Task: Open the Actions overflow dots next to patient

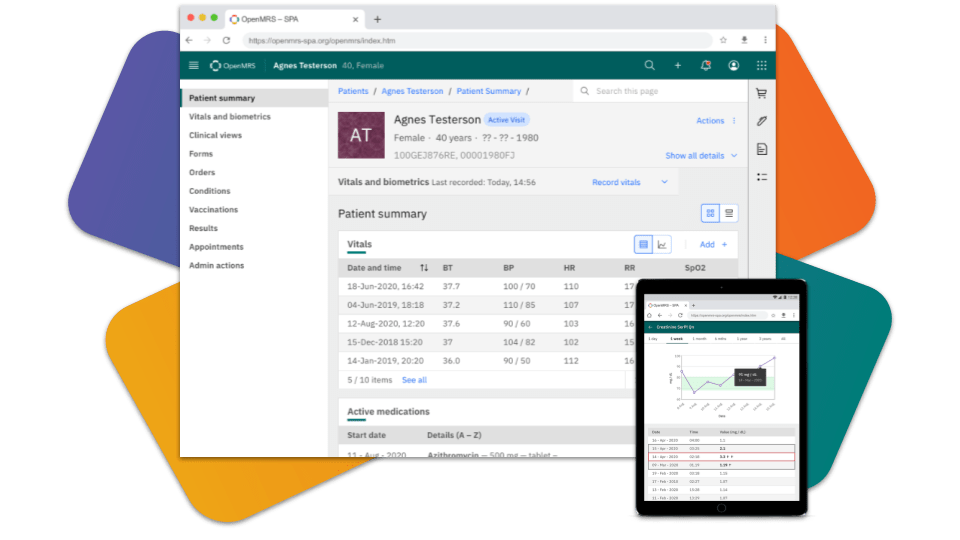Action: tap(734, 121)
